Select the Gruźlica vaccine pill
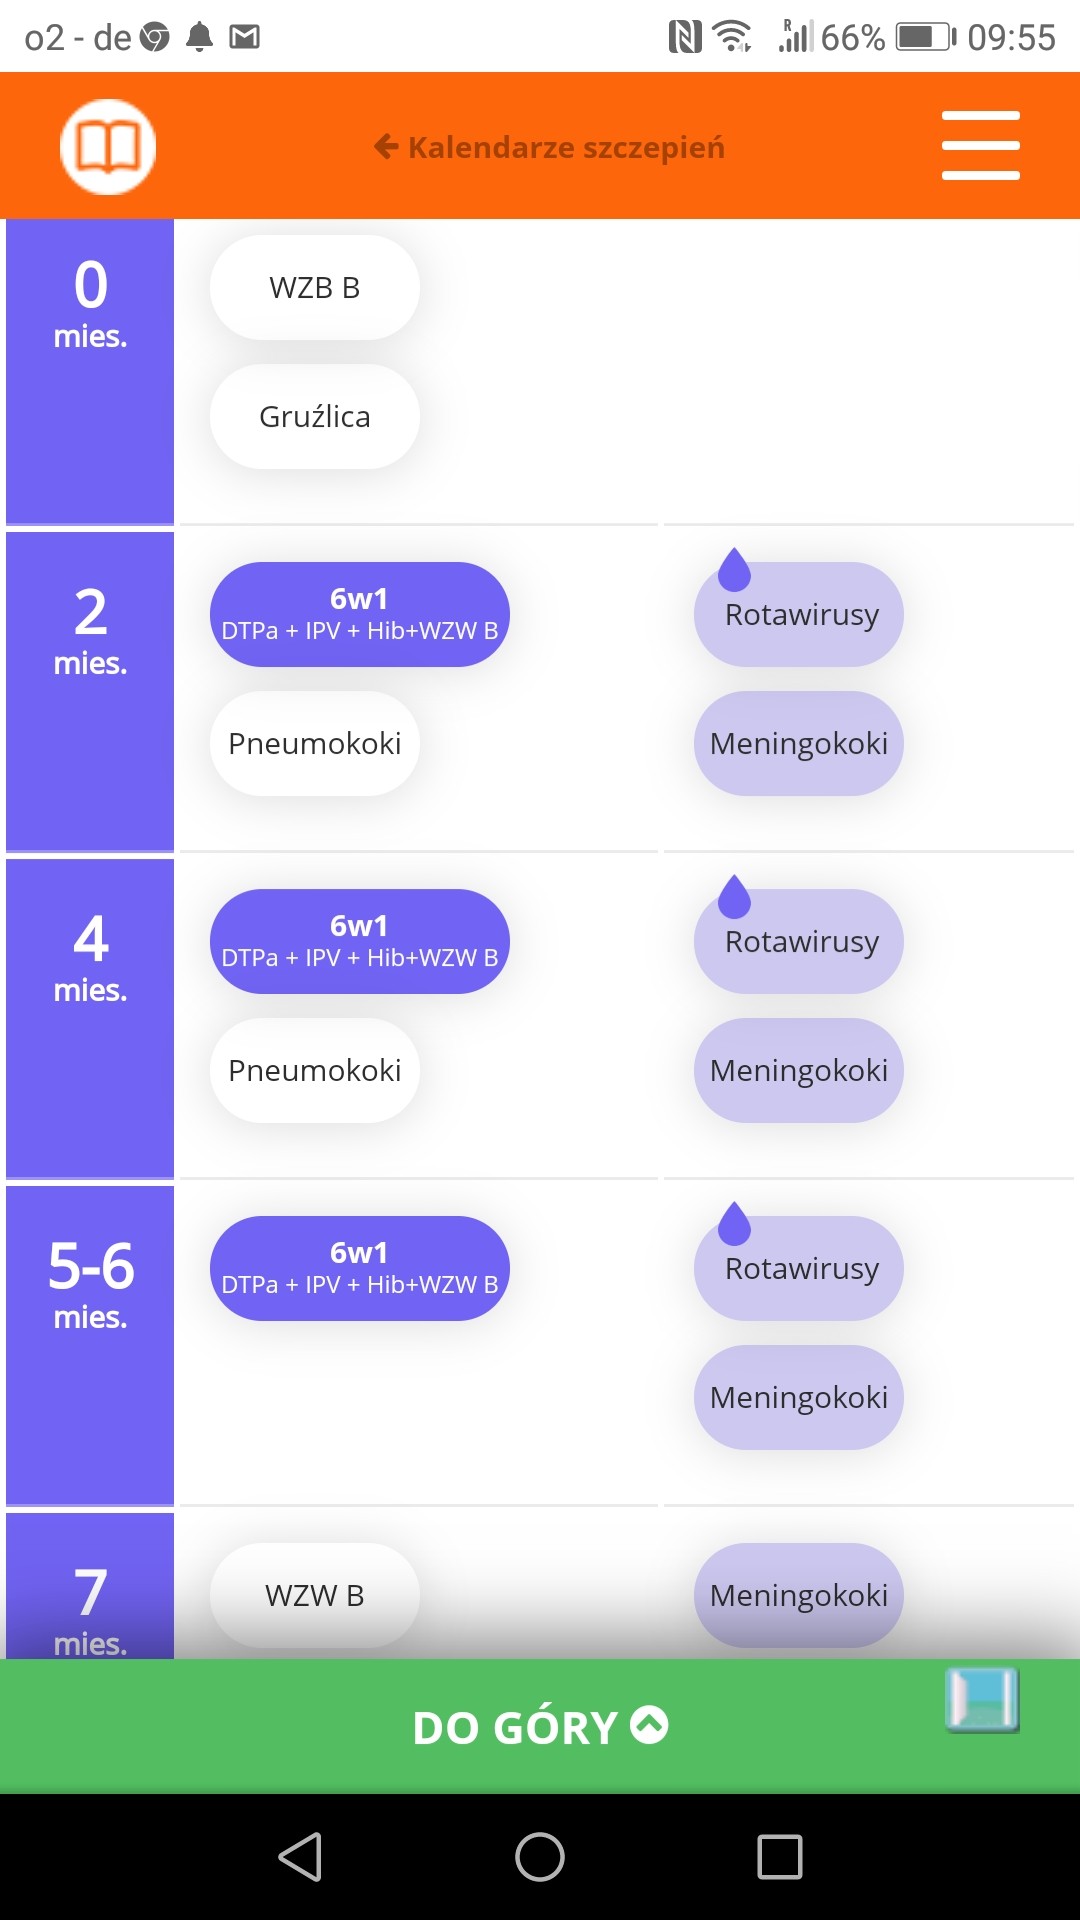Viewport: 1080px width, 1920px height. pyautogui.click(x=314, y=417)
